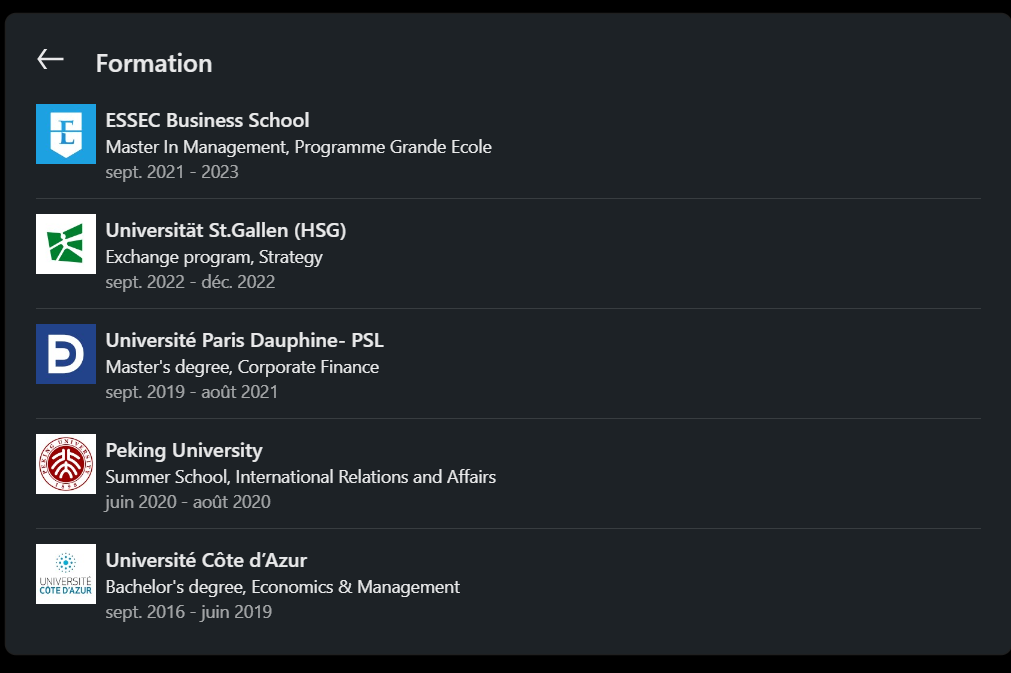This screenshot has width=1011, height=673.
Task: Click the juin 2020 - août 2020 dates
Action: 188,502
